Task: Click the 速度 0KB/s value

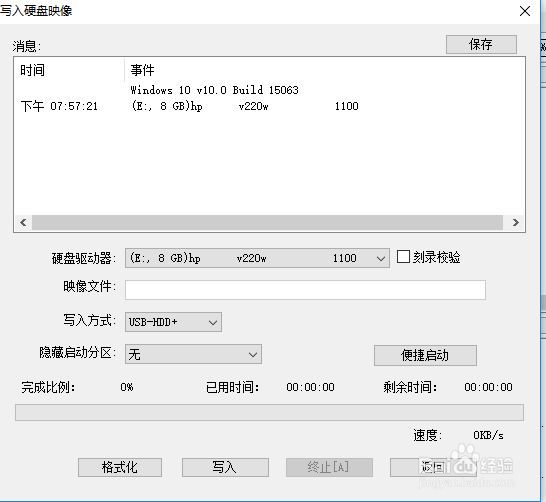Action: pos(488,435)
